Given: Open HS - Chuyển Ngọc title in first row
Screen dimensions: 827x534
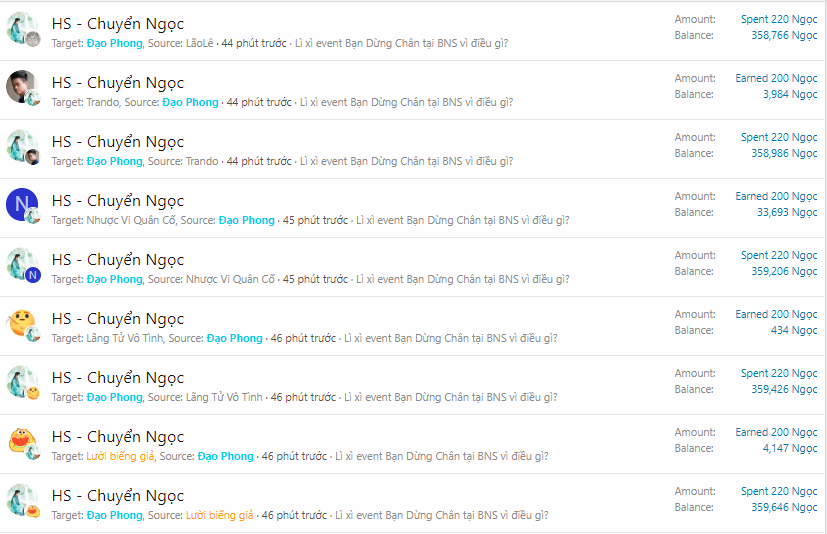Looking at the screenshot, I should 118,24.
